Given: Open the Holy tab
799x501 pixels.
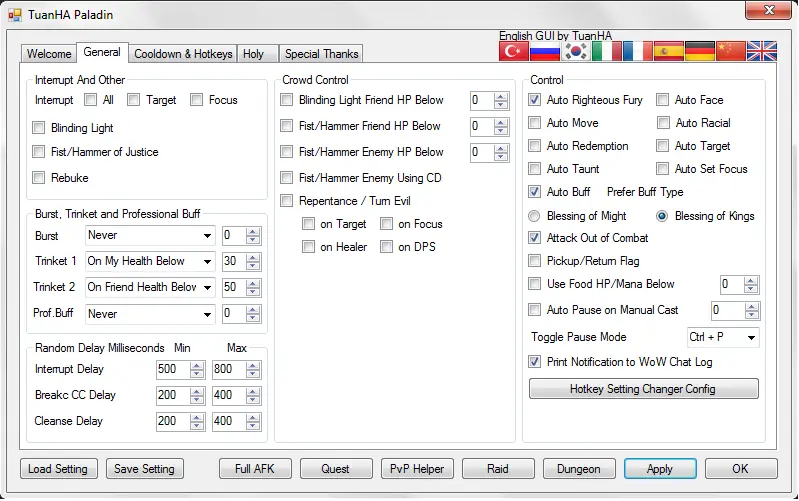Looking at the screenshot, I should (258, 54).
